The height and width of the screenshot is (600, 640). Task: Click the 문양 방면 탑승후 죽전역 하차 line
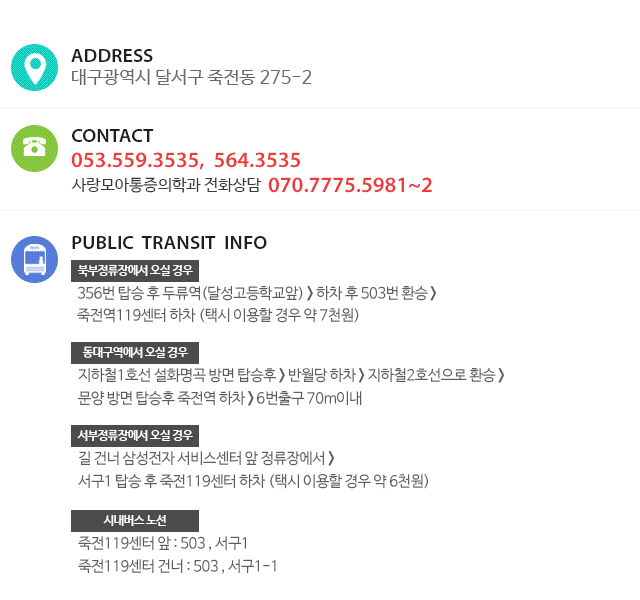point(220,398)
